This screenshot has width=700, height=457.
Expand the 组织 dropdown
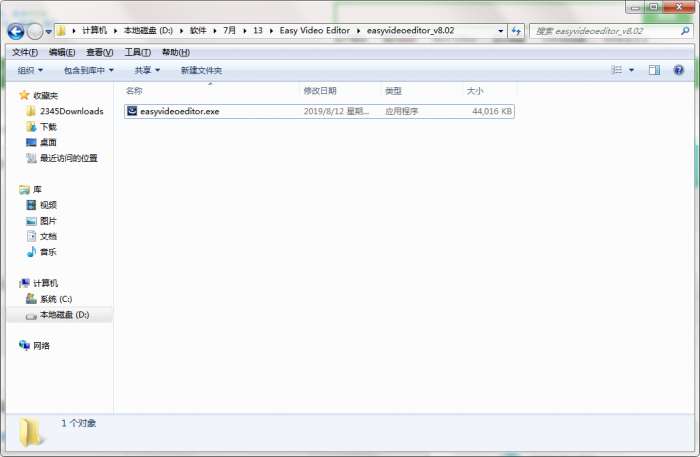point(30,70)
